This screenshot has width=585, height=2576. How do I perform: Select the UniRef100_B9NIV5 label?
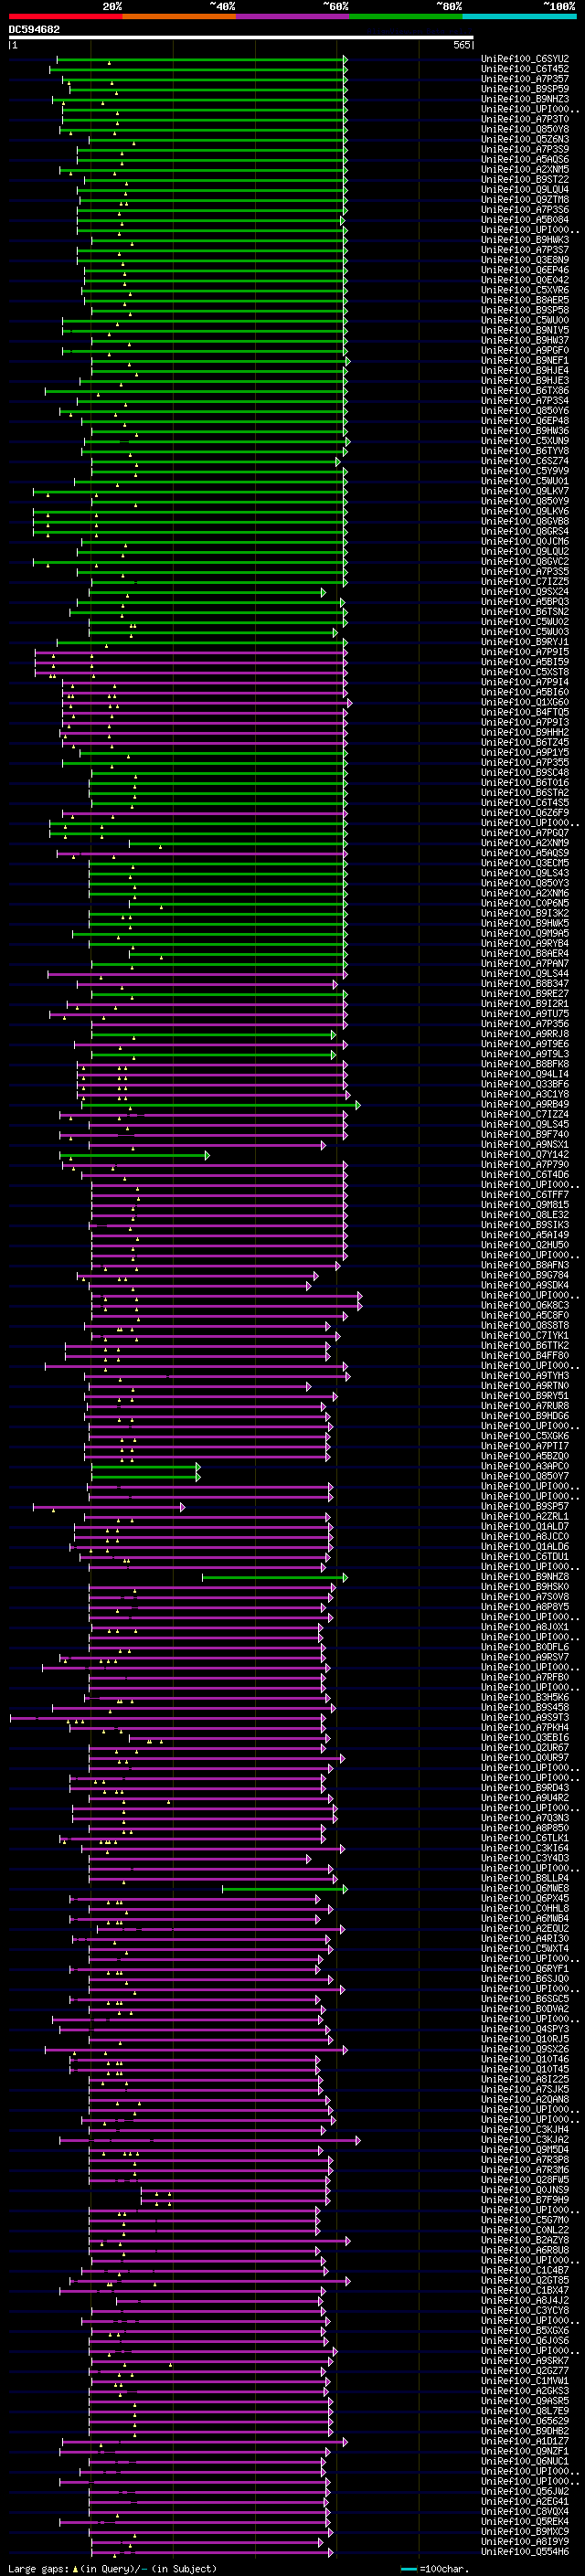point(525,330)
